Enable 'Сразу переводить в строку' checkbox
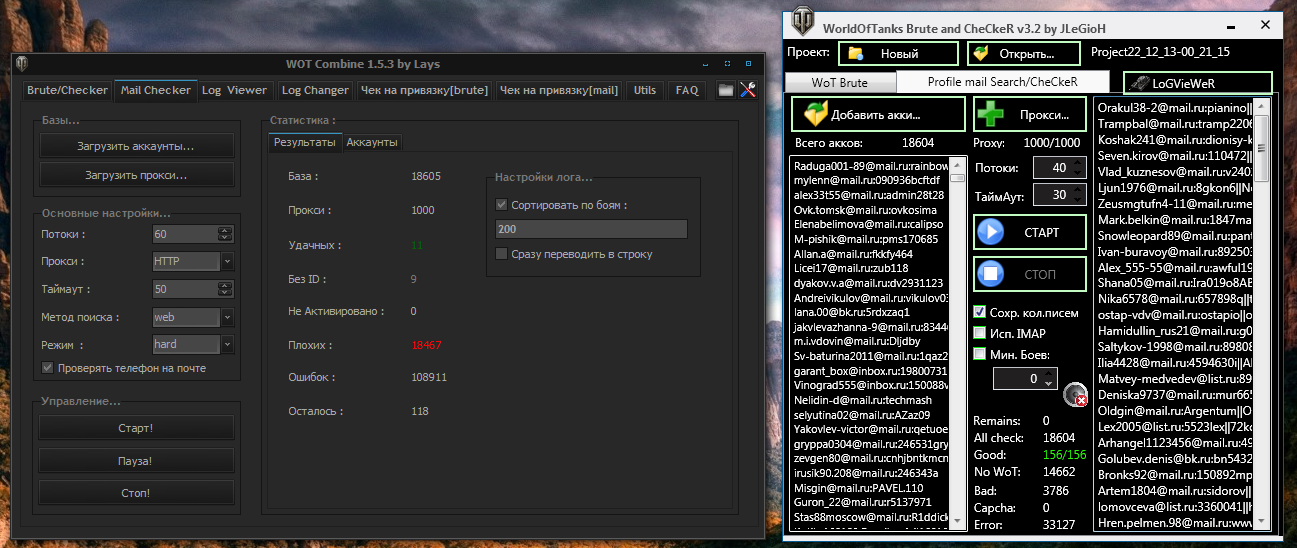The width and height of the screenshot is (1297, 548). point(502,254)
